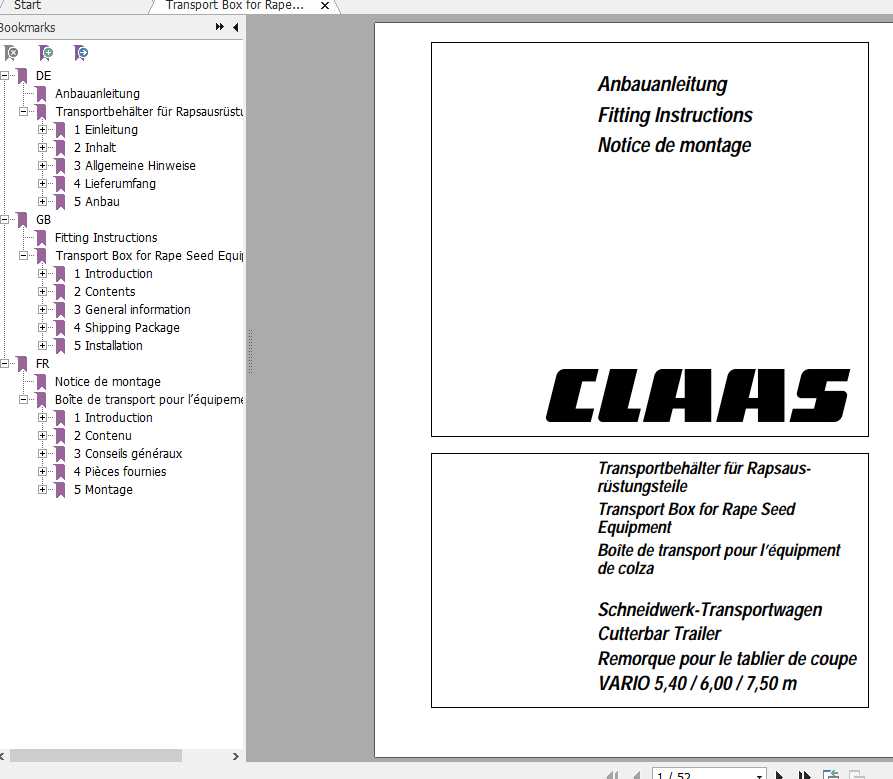Screen dimensions: 893x779
Task: Select the Transport Box for Rape Seed Equi bookmark
Action: tap(149, 255)
